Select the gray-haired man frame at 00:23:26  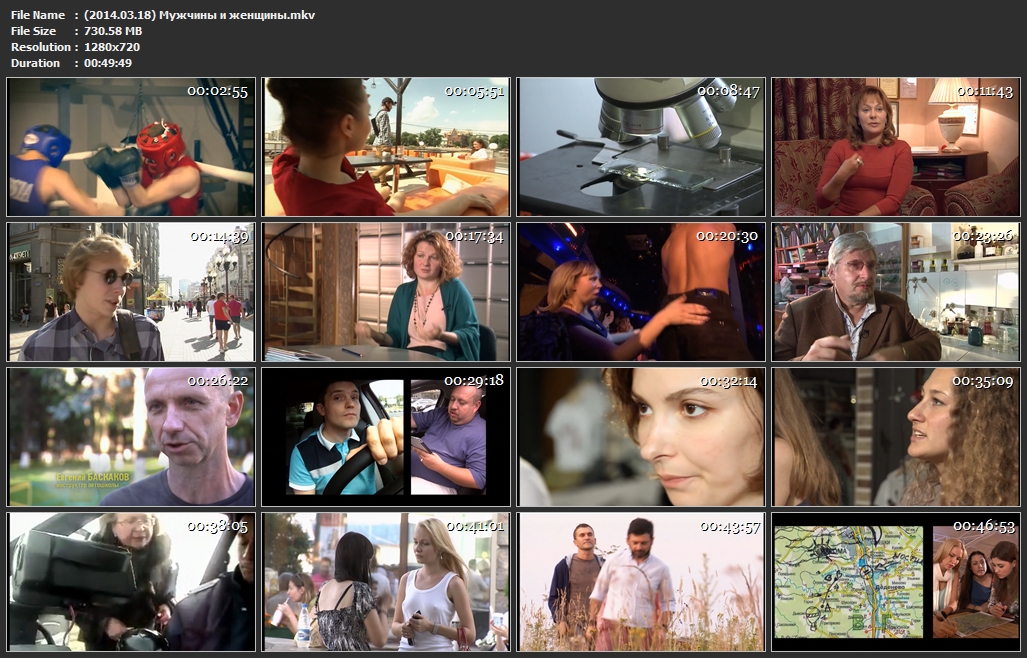pyautogui.click(x=896, y=292)
